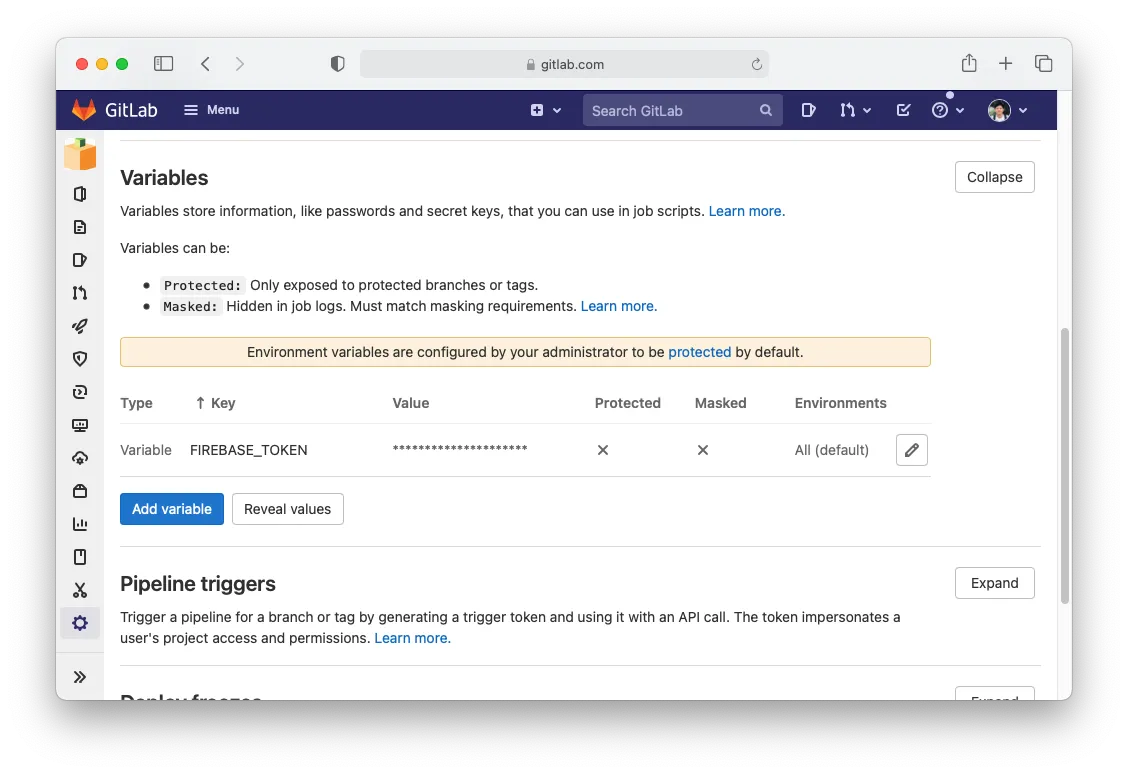Image resolution: width=1128 pixels, height=774 pixels.
Task: Expand the Pipeline triggers section
Action: click(x=994, y=583)
